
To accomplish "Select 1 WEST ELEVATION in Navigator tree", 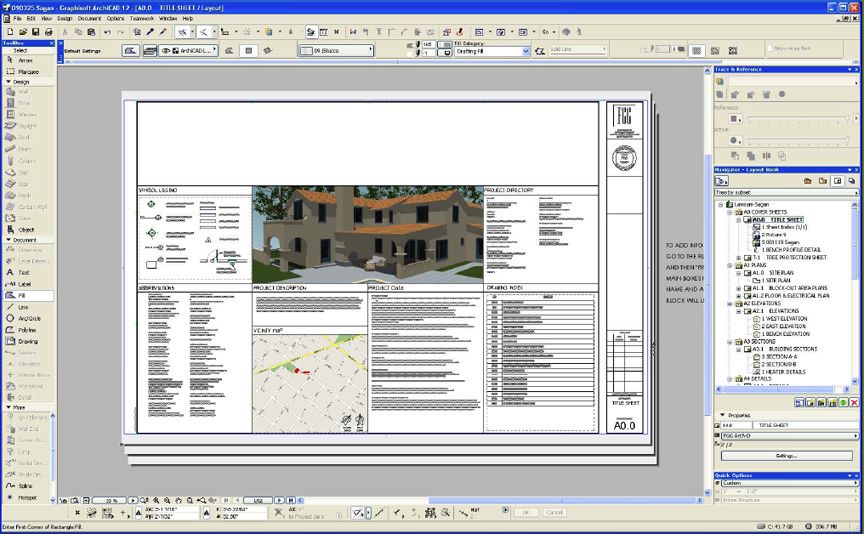I will tap(780, 319).
